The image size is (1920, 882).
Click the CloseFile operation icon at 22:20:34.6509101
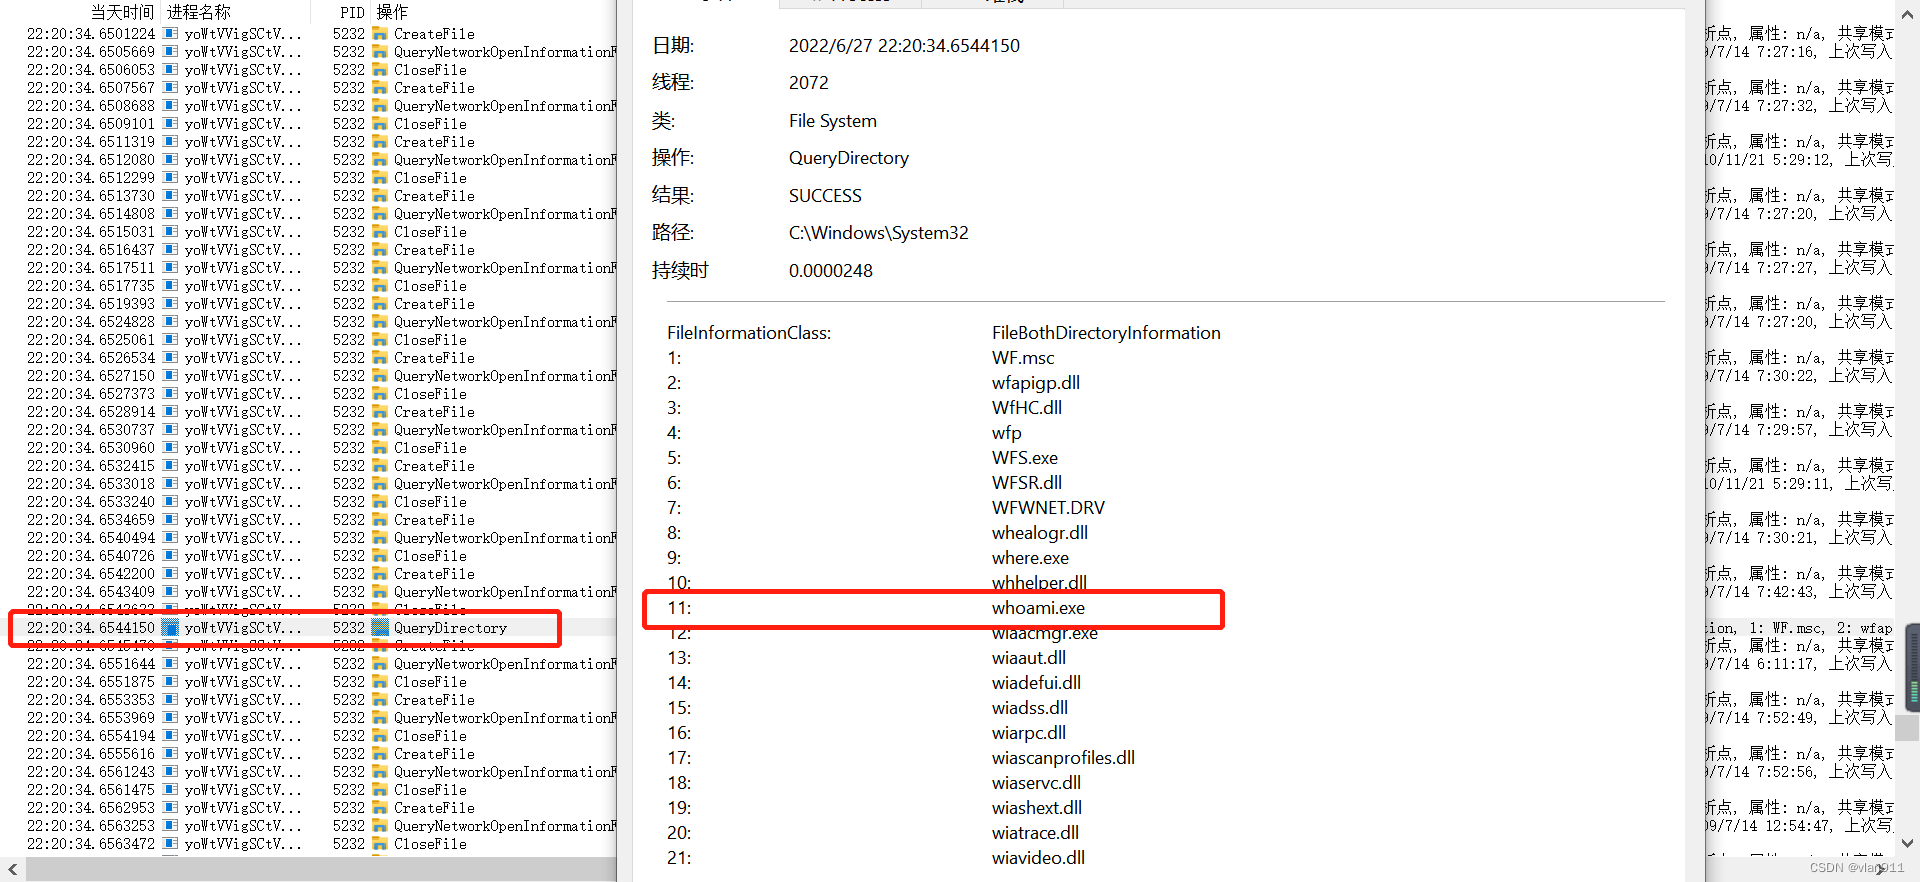point(380,124)
